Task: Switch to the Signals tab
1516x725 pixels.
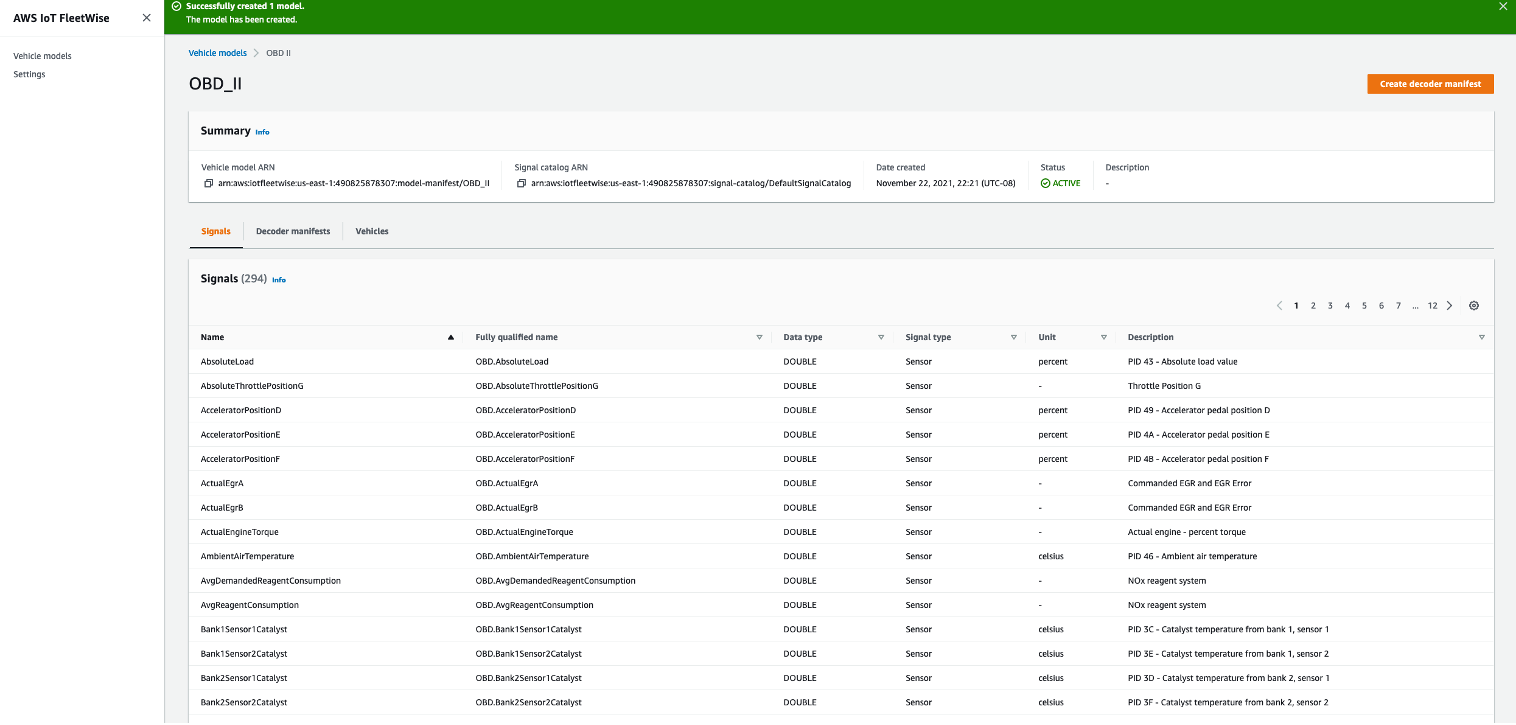Action: [x=216, y=232]
